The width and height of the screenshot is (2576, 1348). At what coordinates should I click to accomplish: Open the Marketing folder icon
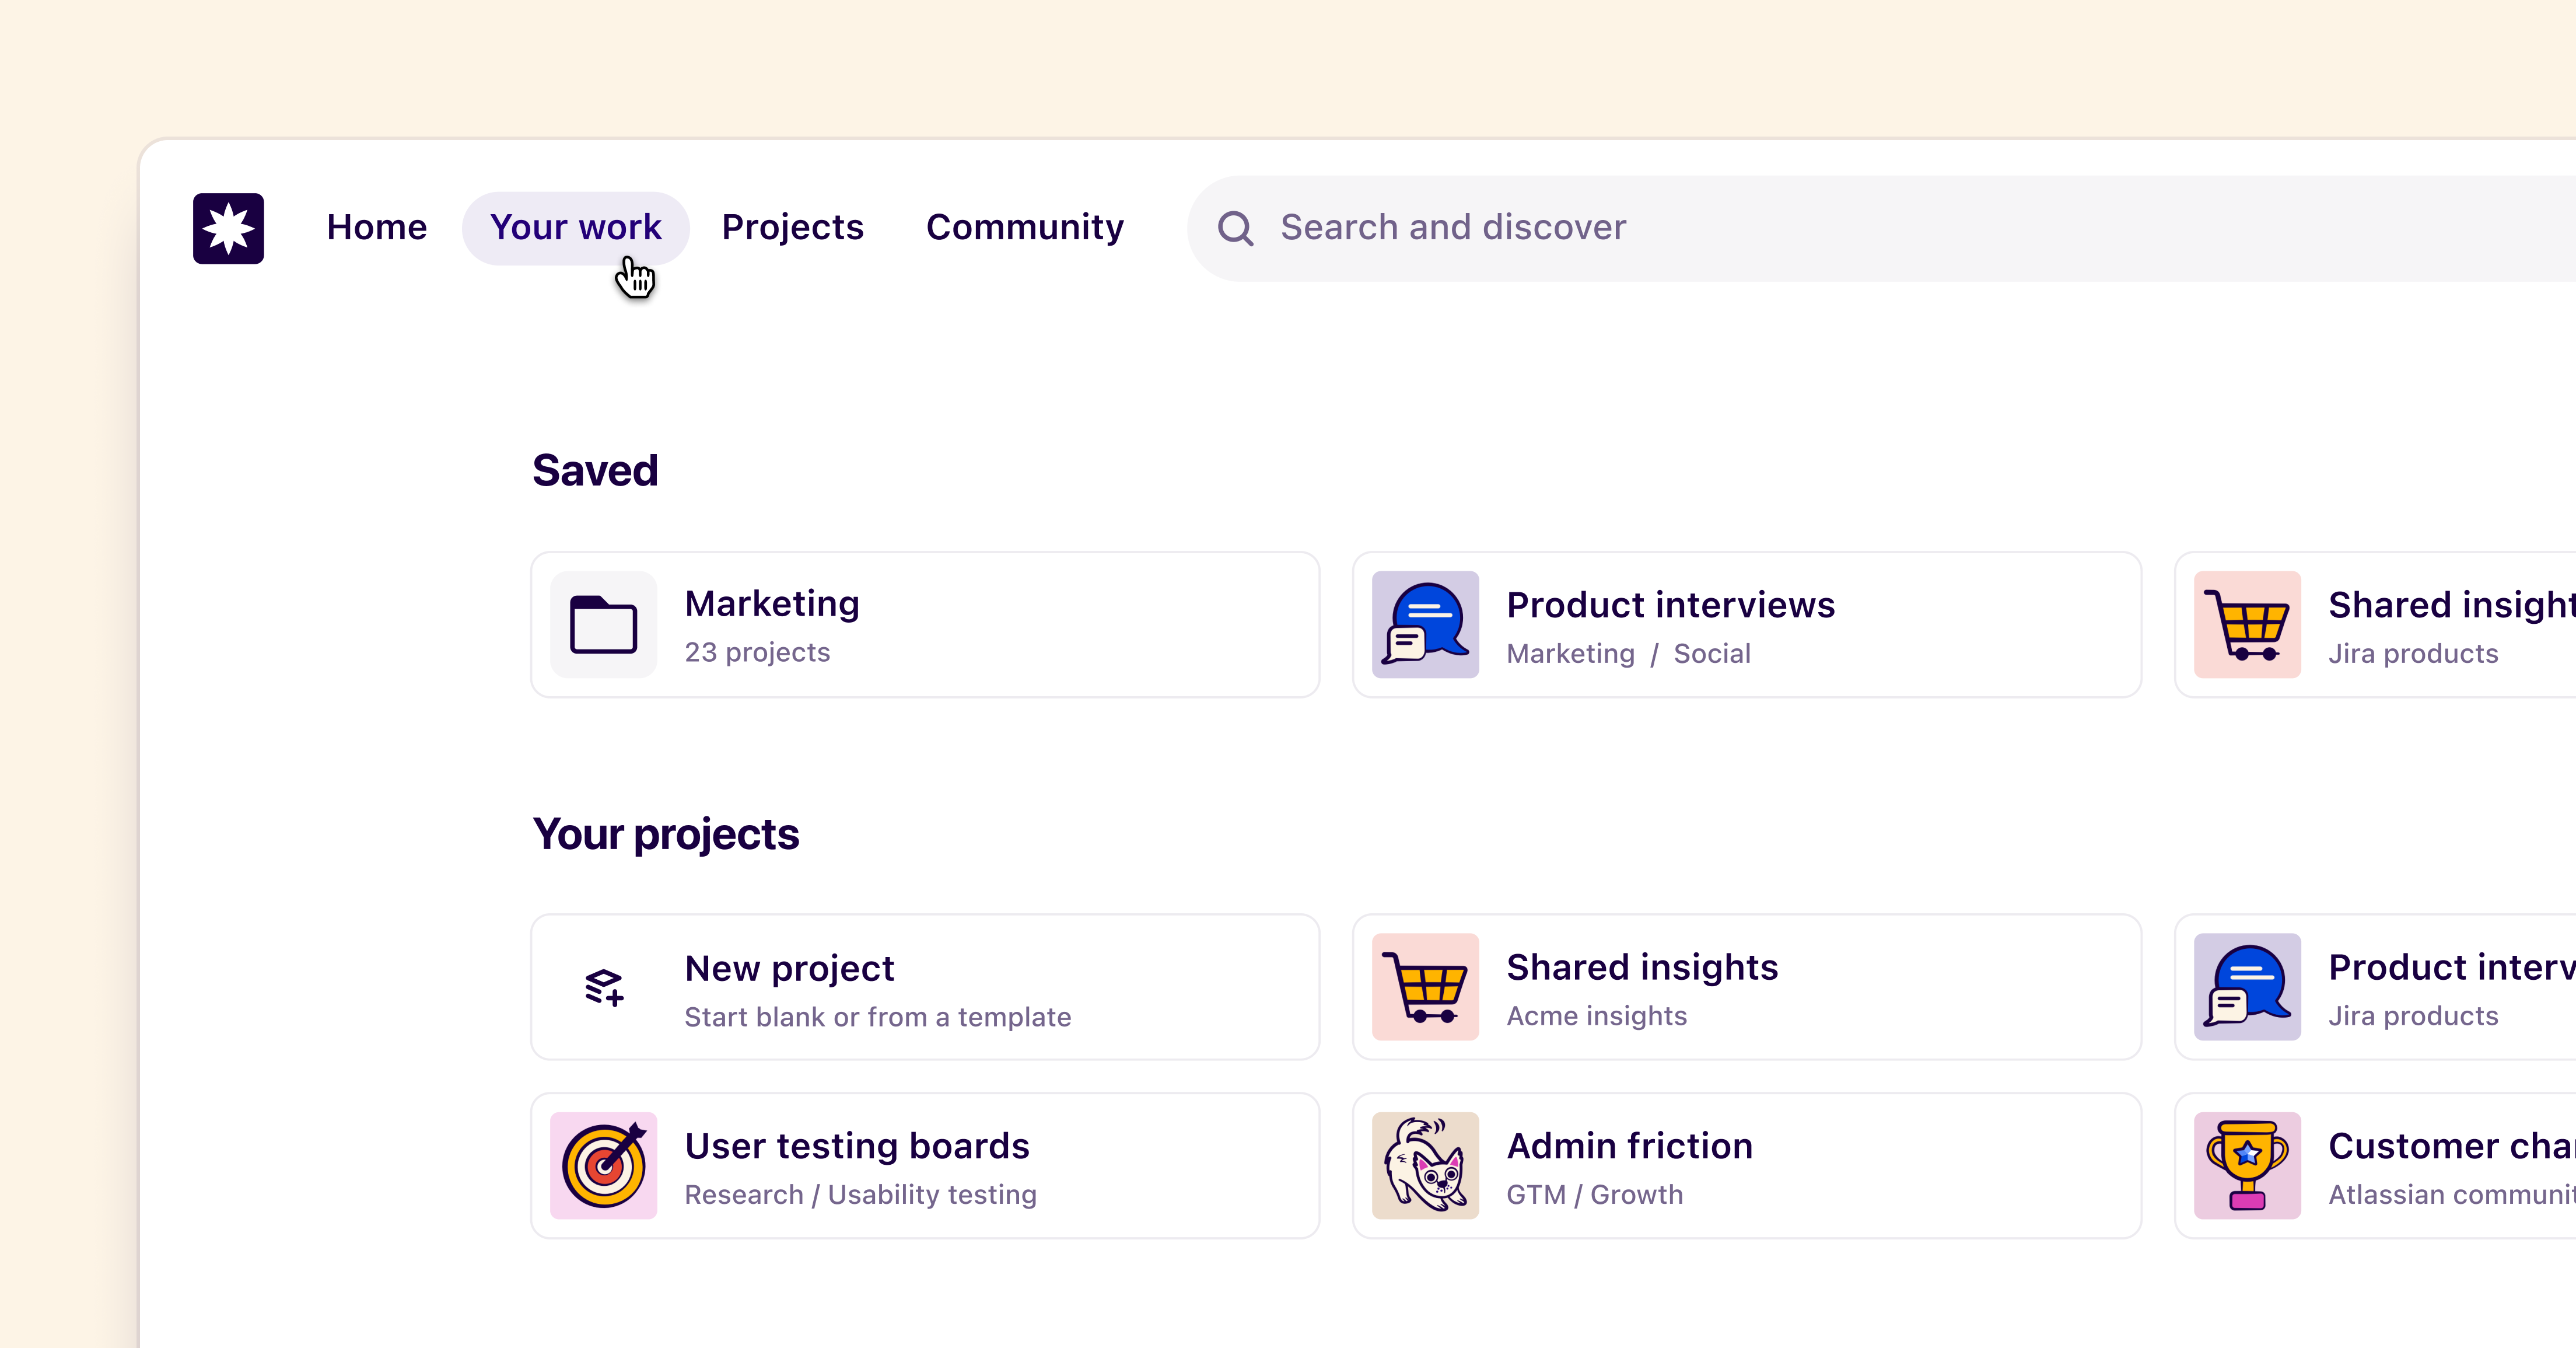pos(603,624)
